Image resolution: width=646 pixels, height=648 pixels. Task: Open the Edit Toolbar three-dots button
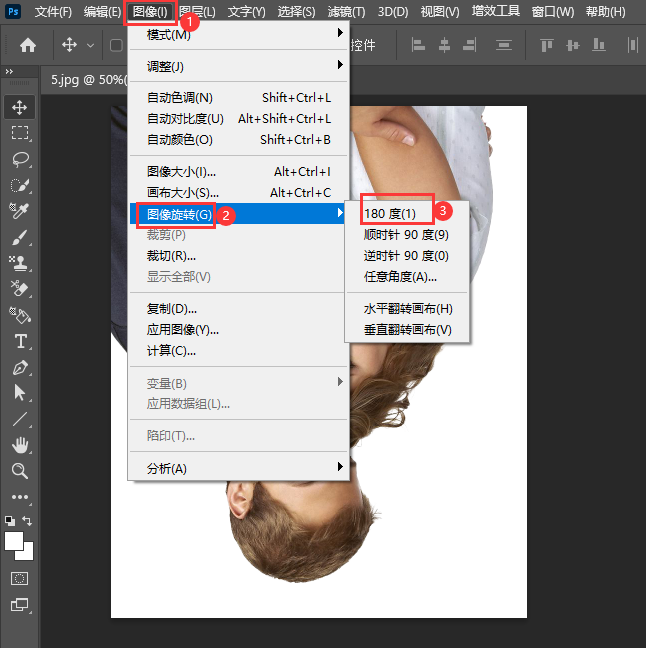coord(19,497)
